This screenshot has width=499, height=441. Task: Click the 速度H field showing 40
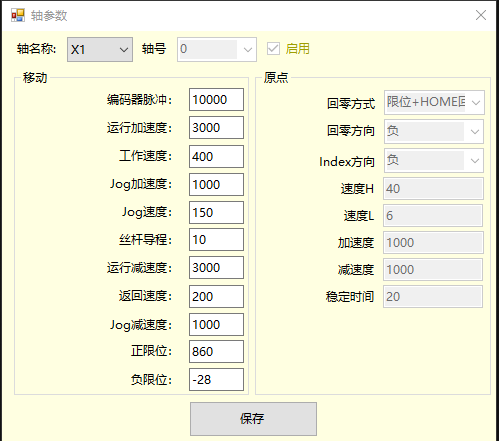click(433, 189)
